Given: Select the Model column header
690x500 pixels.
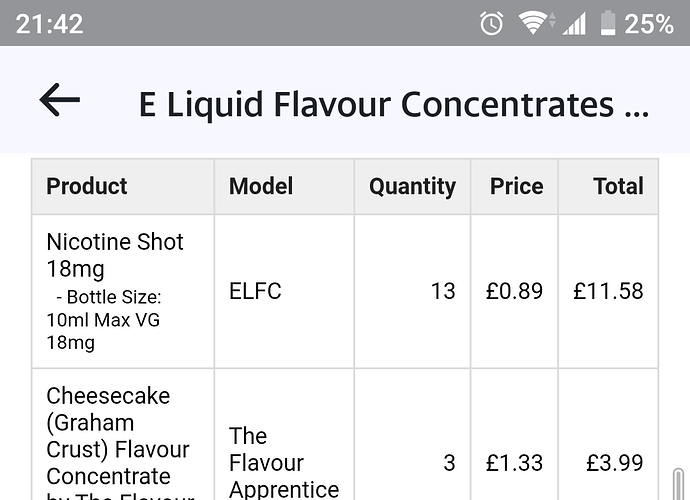Looking at the screenshot, I should (261, 186).
